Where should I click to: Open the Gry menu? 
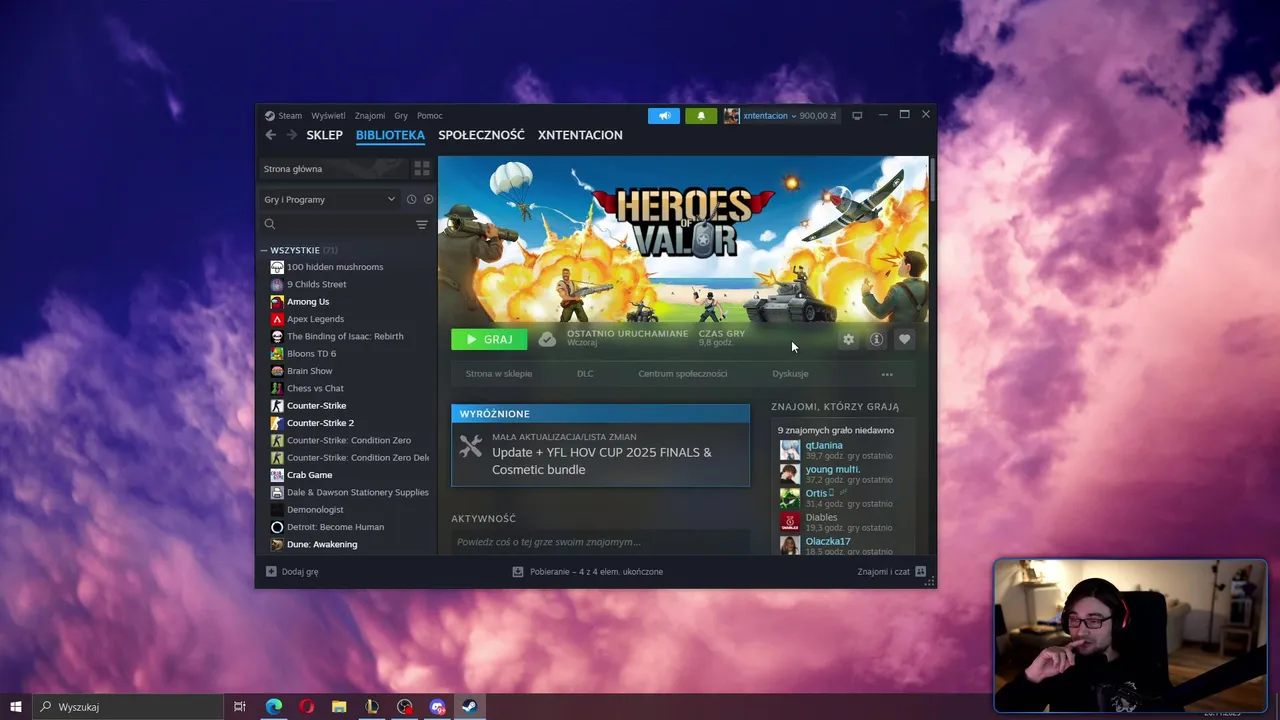(x=401, y=116)
